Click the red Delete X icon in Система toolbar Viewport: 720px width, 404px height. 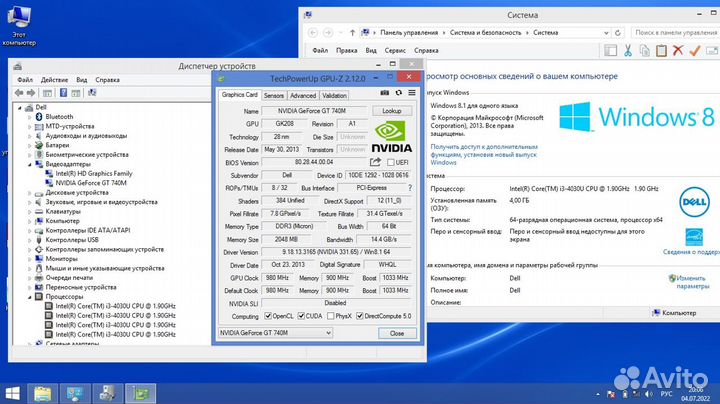pos(678,50)
